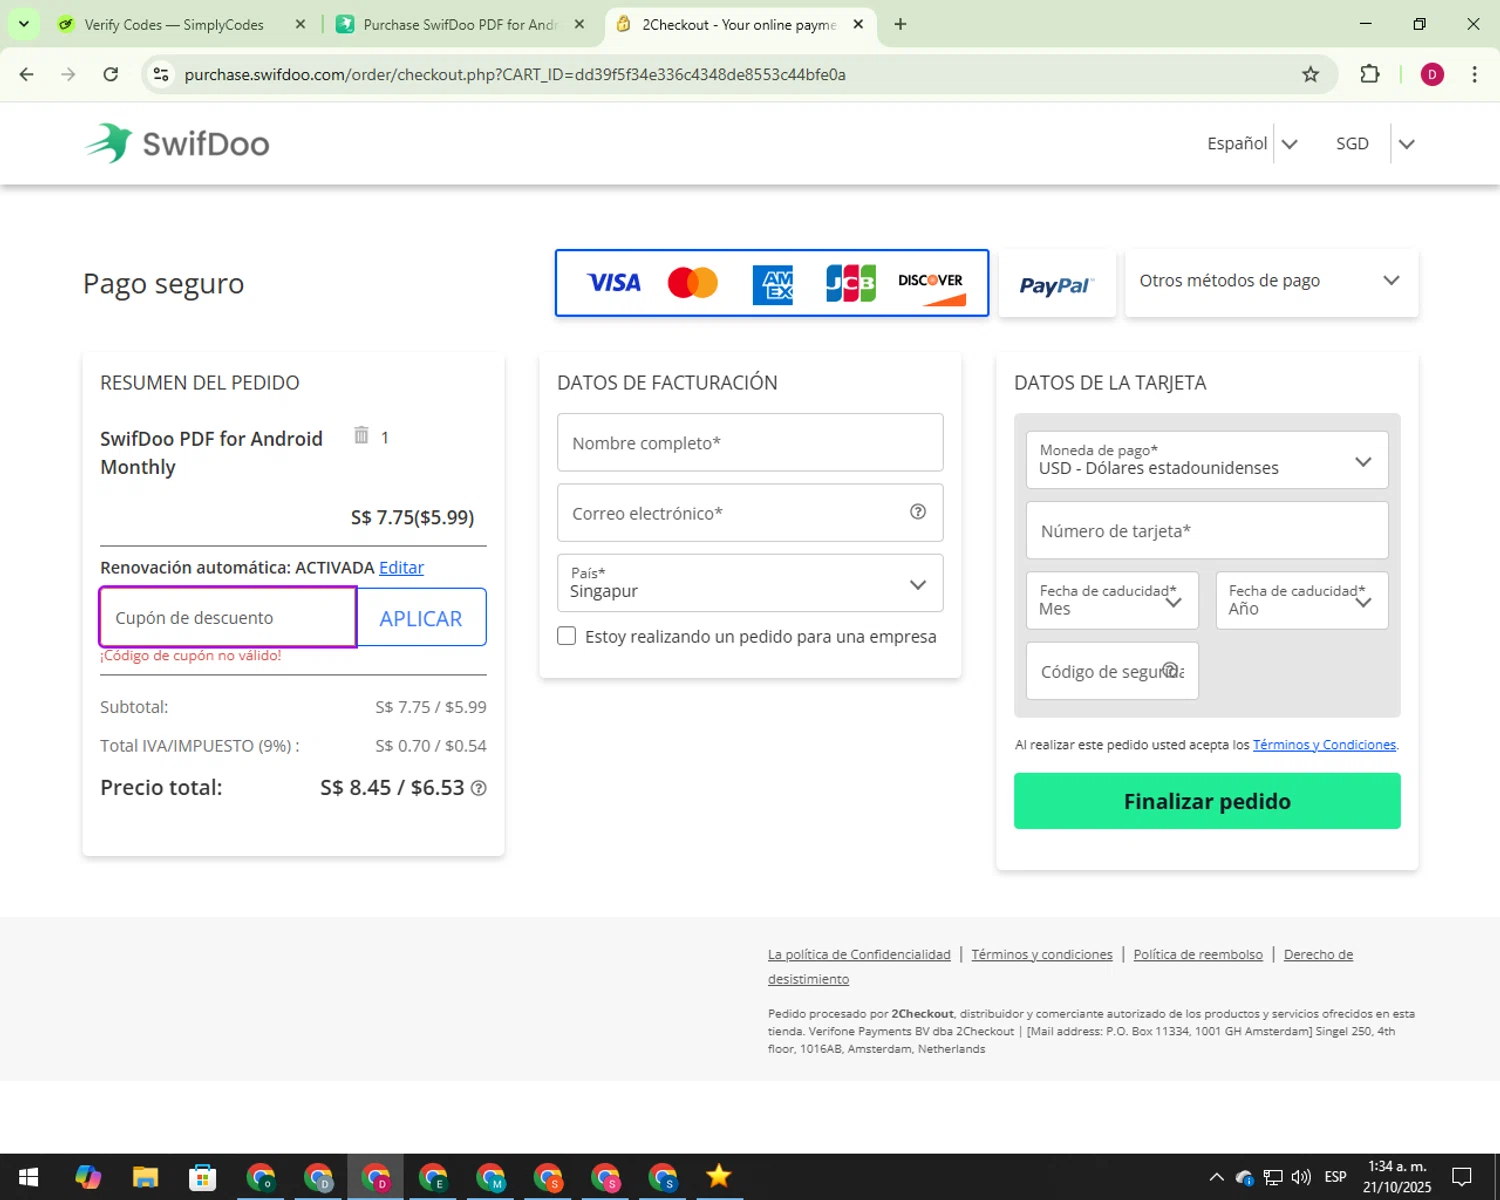Go back to the previous page
Image resolution: width=1500 pixels, height=1200 pixels.
pyautogui.click(x=27, y=74)
